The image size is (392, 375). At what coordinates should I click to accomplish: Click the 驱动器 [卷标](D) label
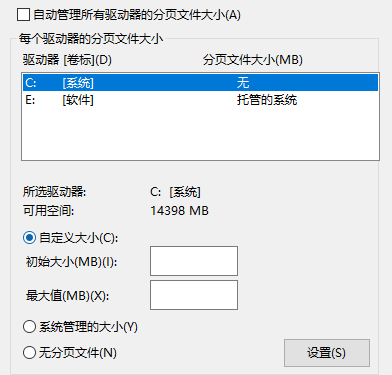[67, 60]
